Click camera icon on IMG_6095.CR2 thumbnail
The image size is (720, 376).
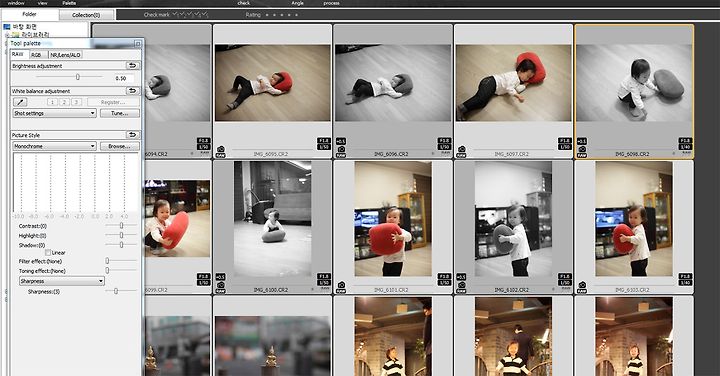pyautogui.click(x=221, y=150)
